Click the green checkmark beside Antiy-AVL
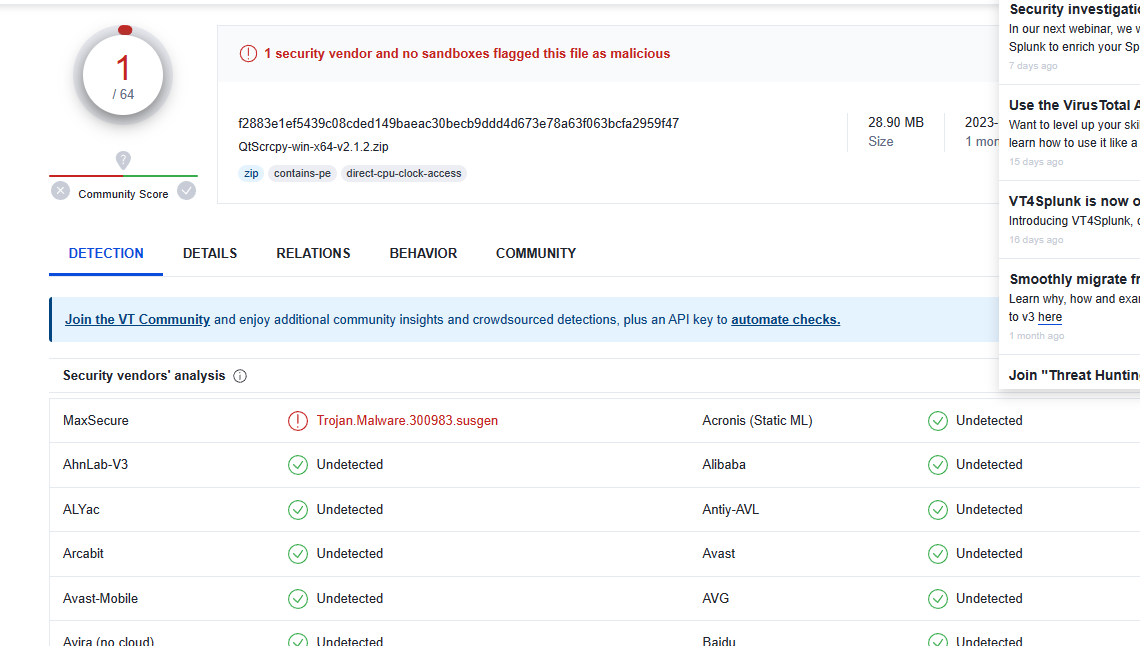Image resolution: width=1140 pixels, height=646 pixels. click(937, 509)
